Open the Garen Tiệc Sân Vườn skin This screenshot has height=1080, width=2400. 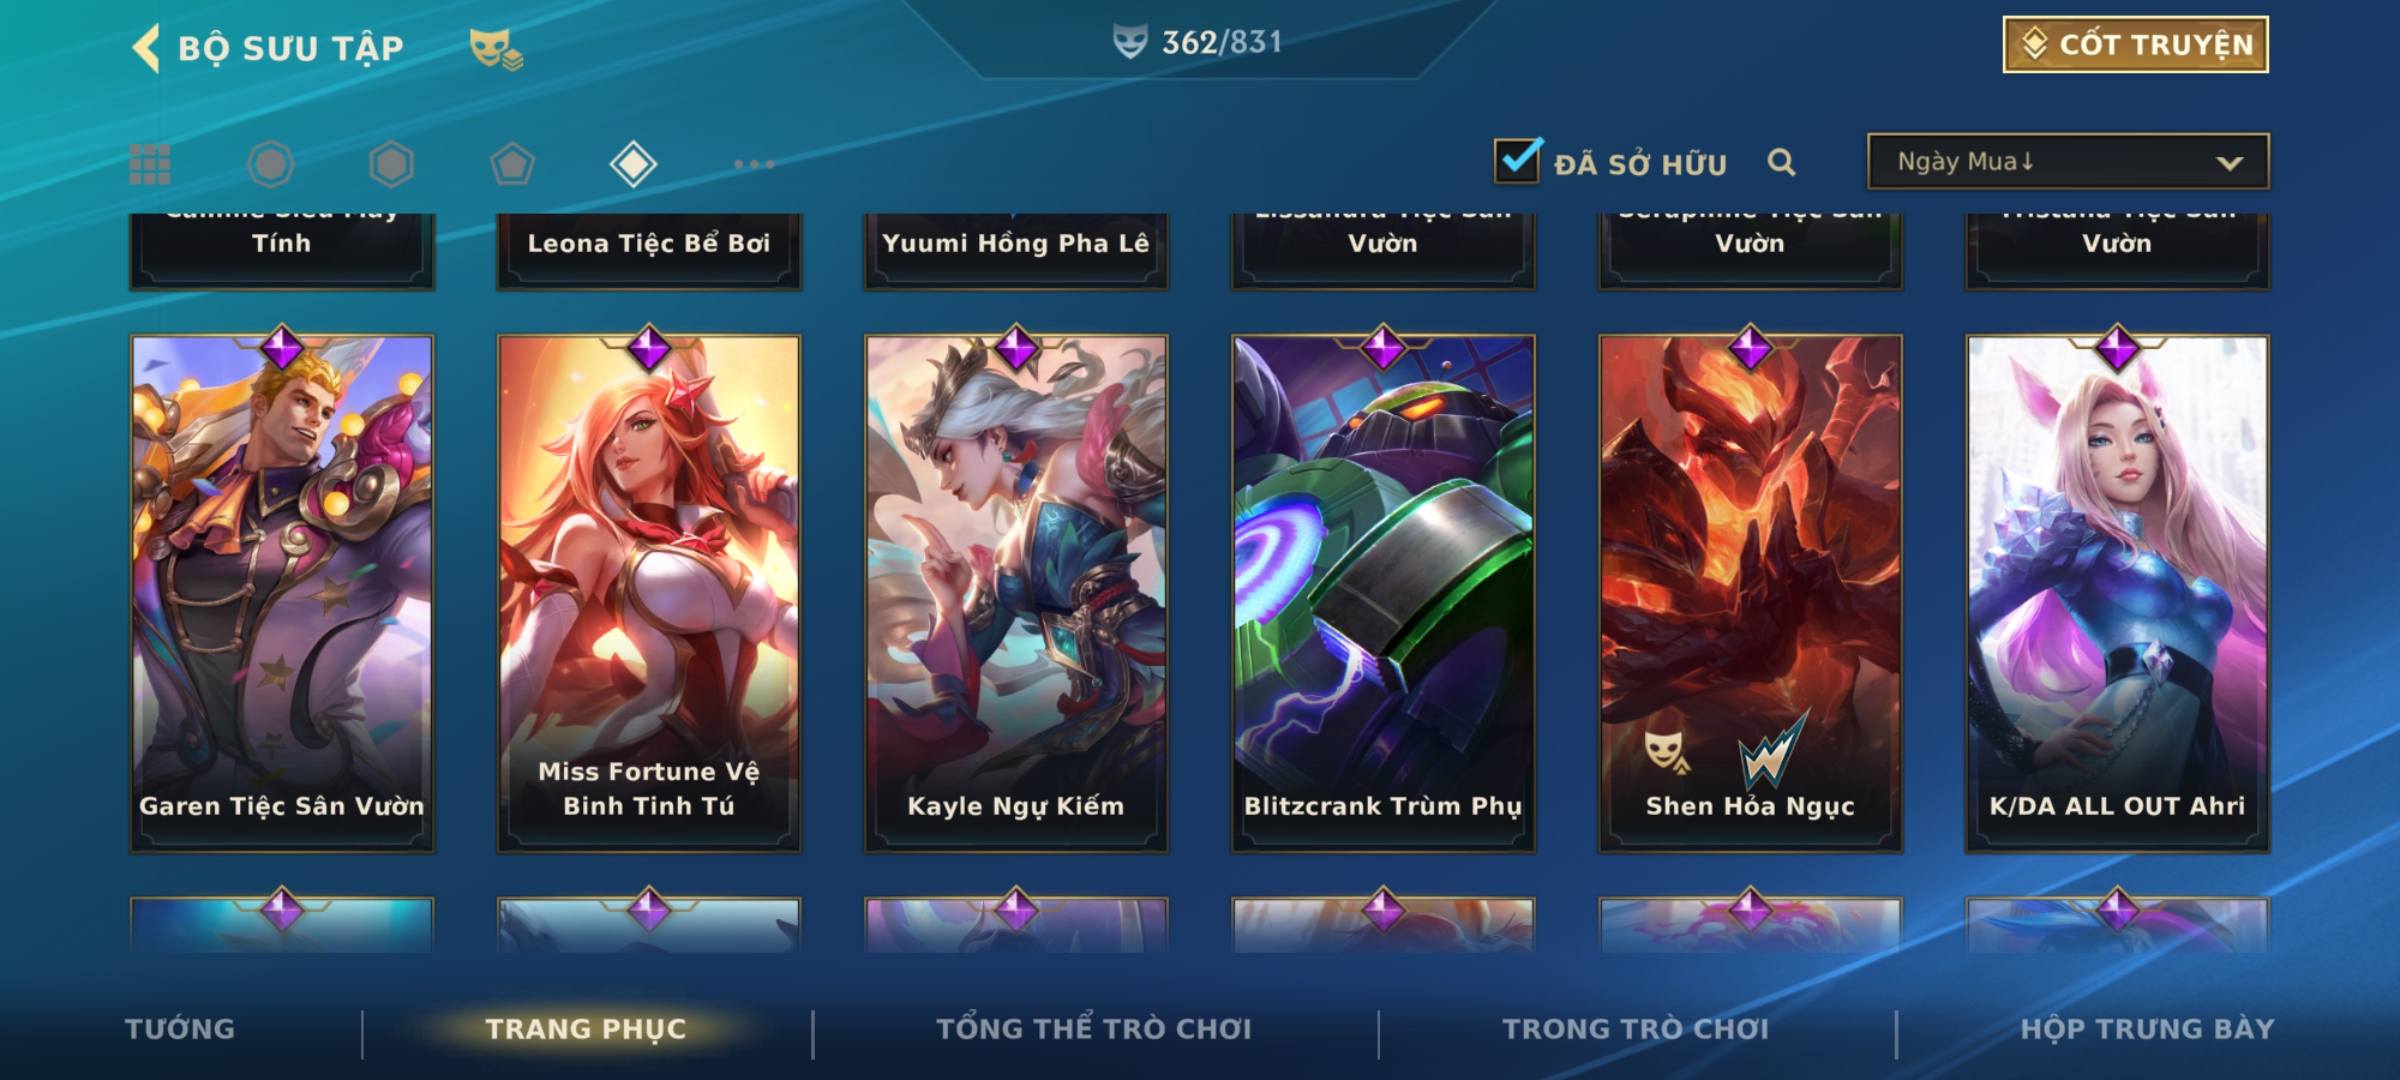(282, 593)
